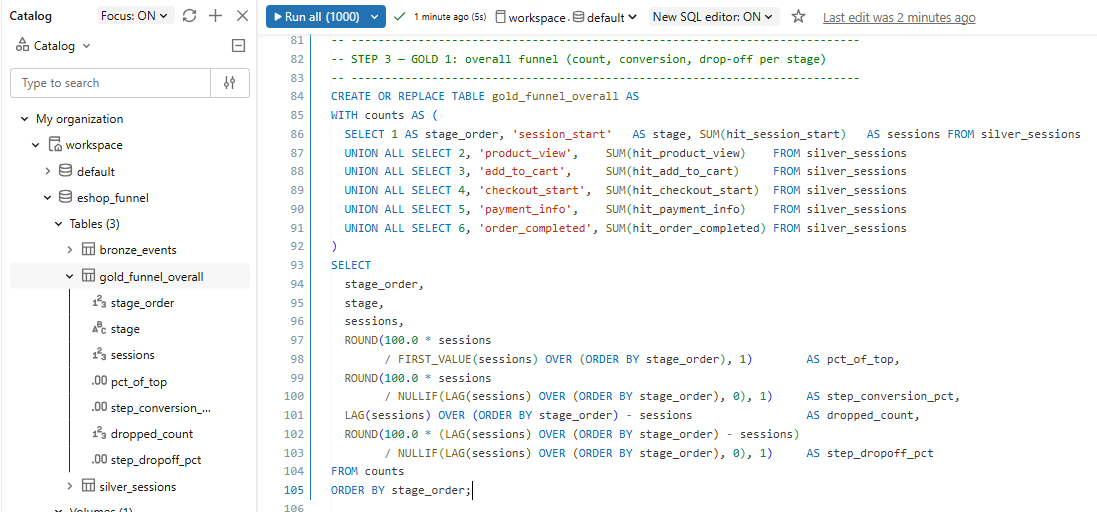This screenshot has height=512, width=1097.
Task: Click the stage_order integer column type icon
Action: coord(99,303)
